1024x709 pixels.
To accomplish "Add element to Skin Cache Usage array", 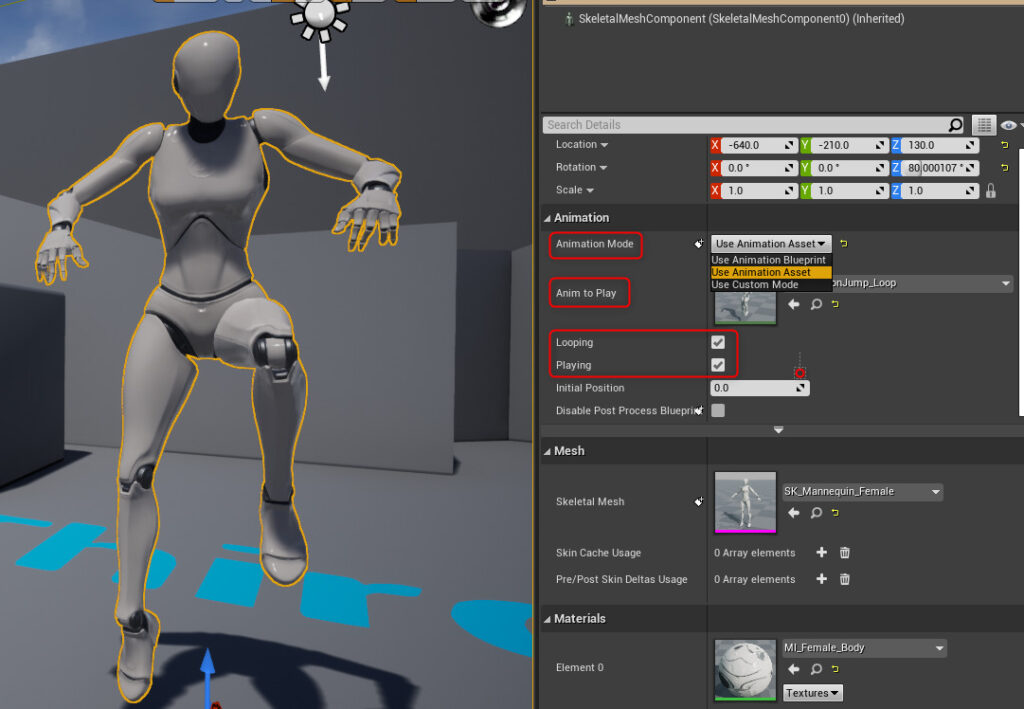I will click(822, 553).
